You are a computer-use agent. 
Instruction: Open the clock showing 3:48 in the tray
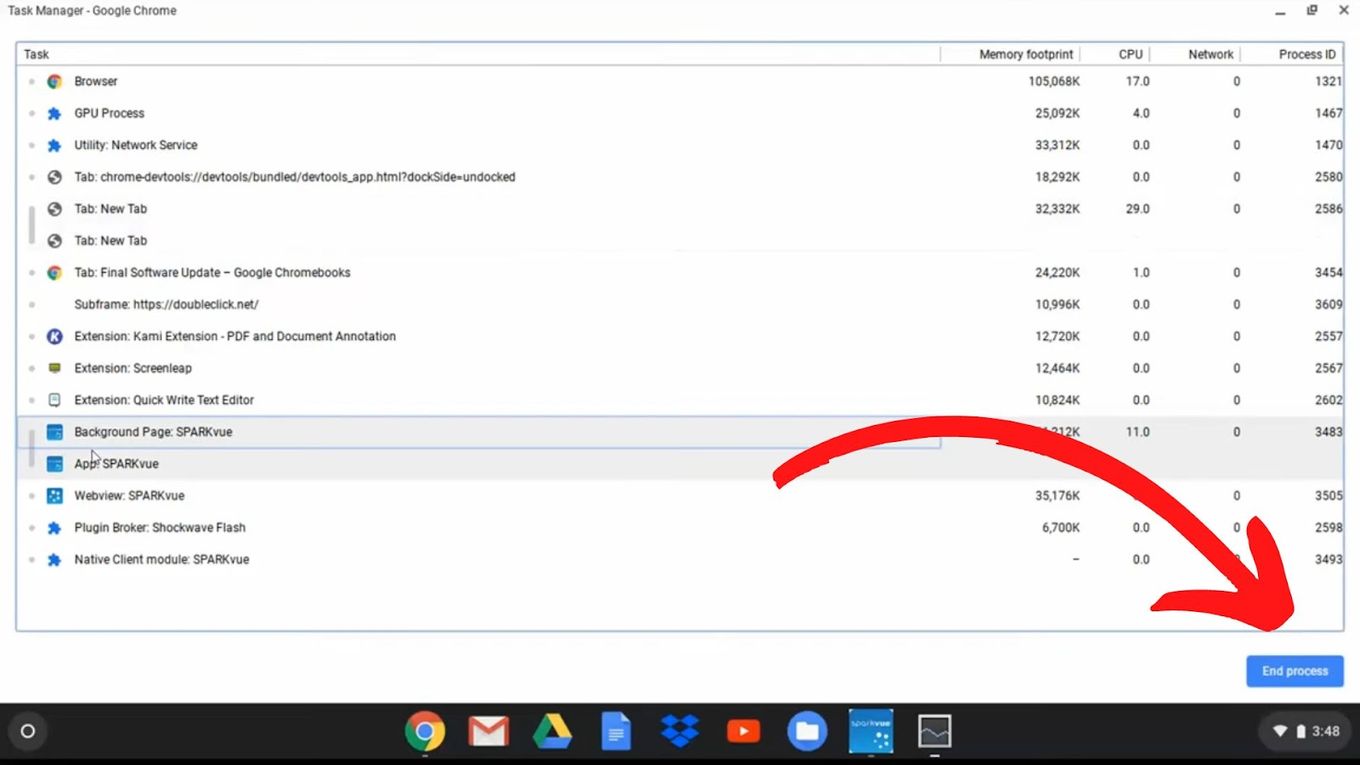point(1326,731)
